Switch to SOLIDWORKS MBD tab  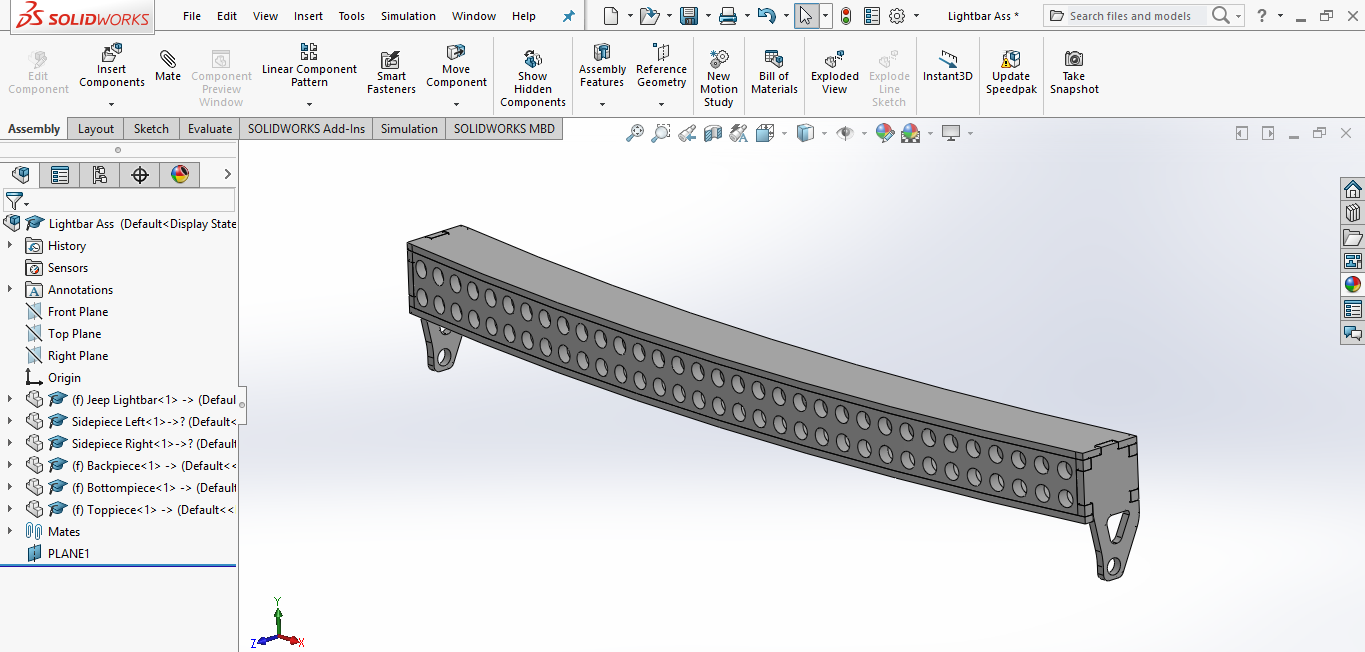pyautogui.click(x=504, y=128)
